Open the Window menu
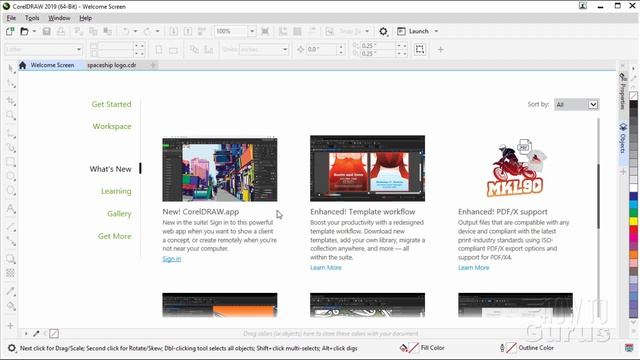The image size is (640, 360). (x=59, y=18)
